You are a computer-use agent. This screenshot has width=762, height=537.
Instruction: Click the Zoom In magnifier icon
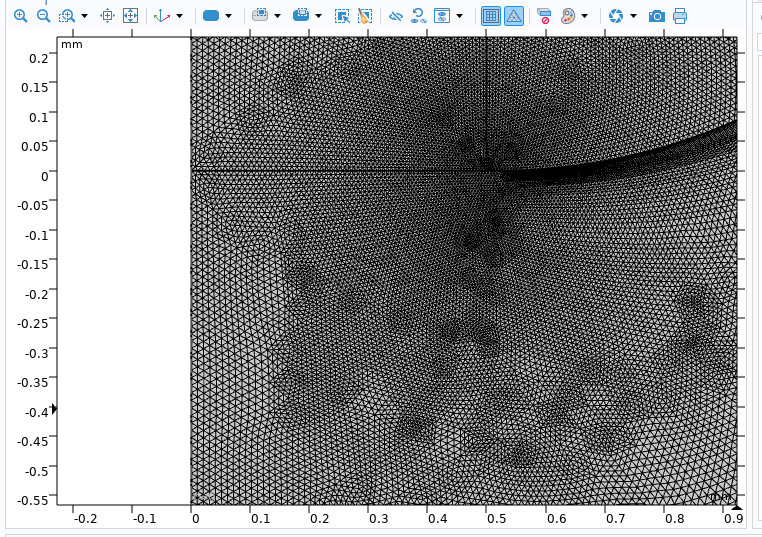pos(20,16)
